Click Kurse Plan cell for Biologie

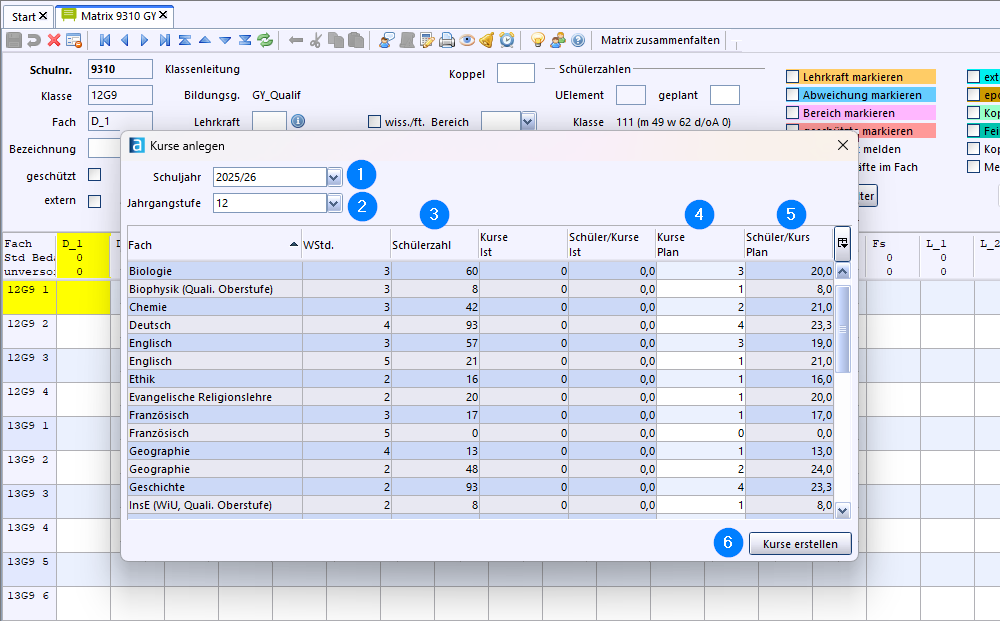[x=700, y=271]
